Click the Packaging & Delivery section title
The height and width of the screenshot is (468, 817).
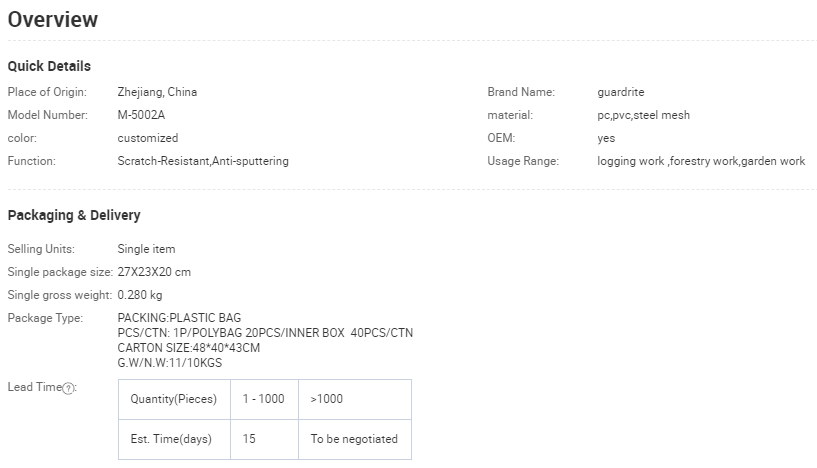pos(74,215)
